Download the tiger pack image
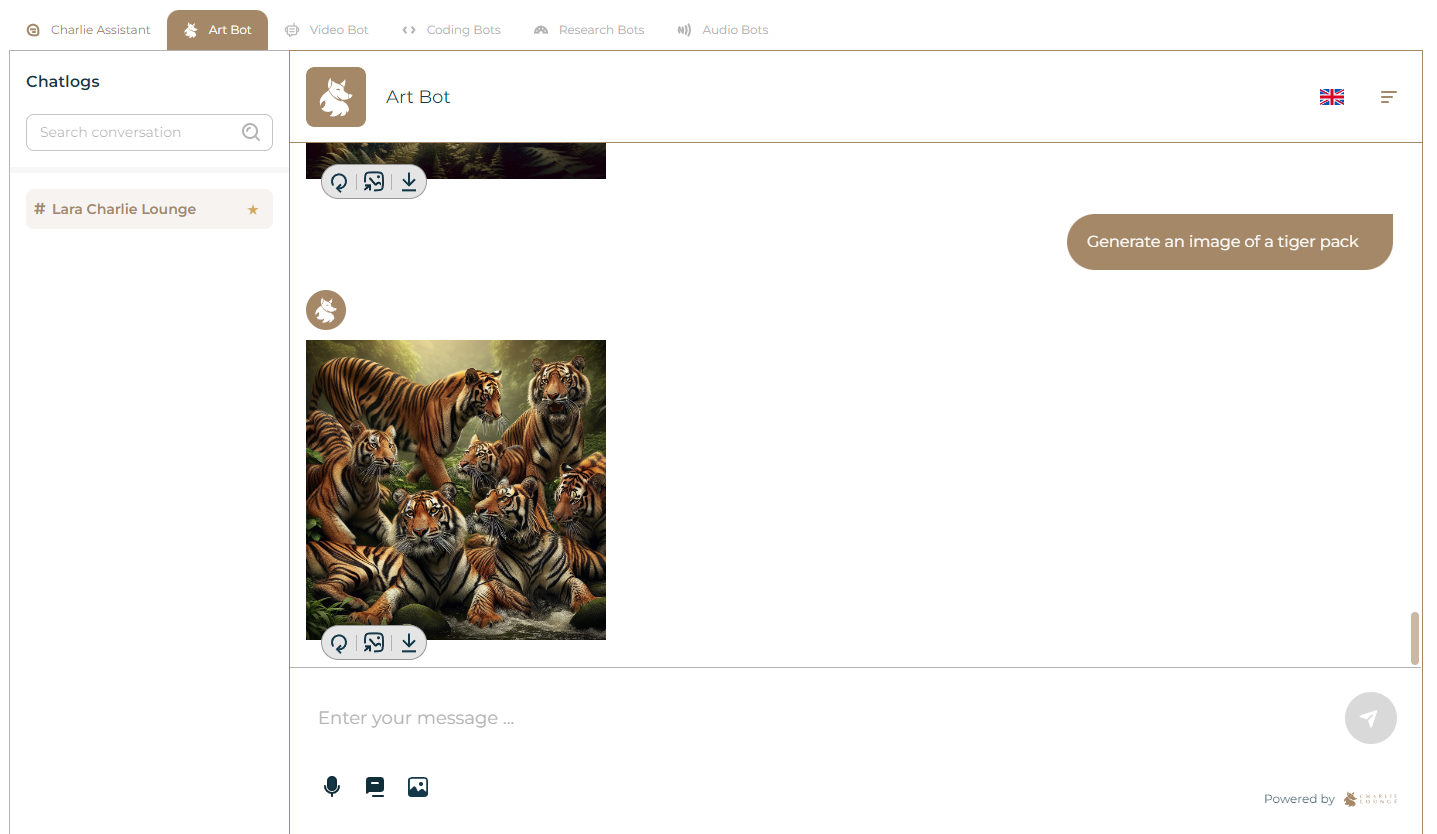Image resolution: width=1437 pixels, height=834 pixels. (x=409, y=643)
